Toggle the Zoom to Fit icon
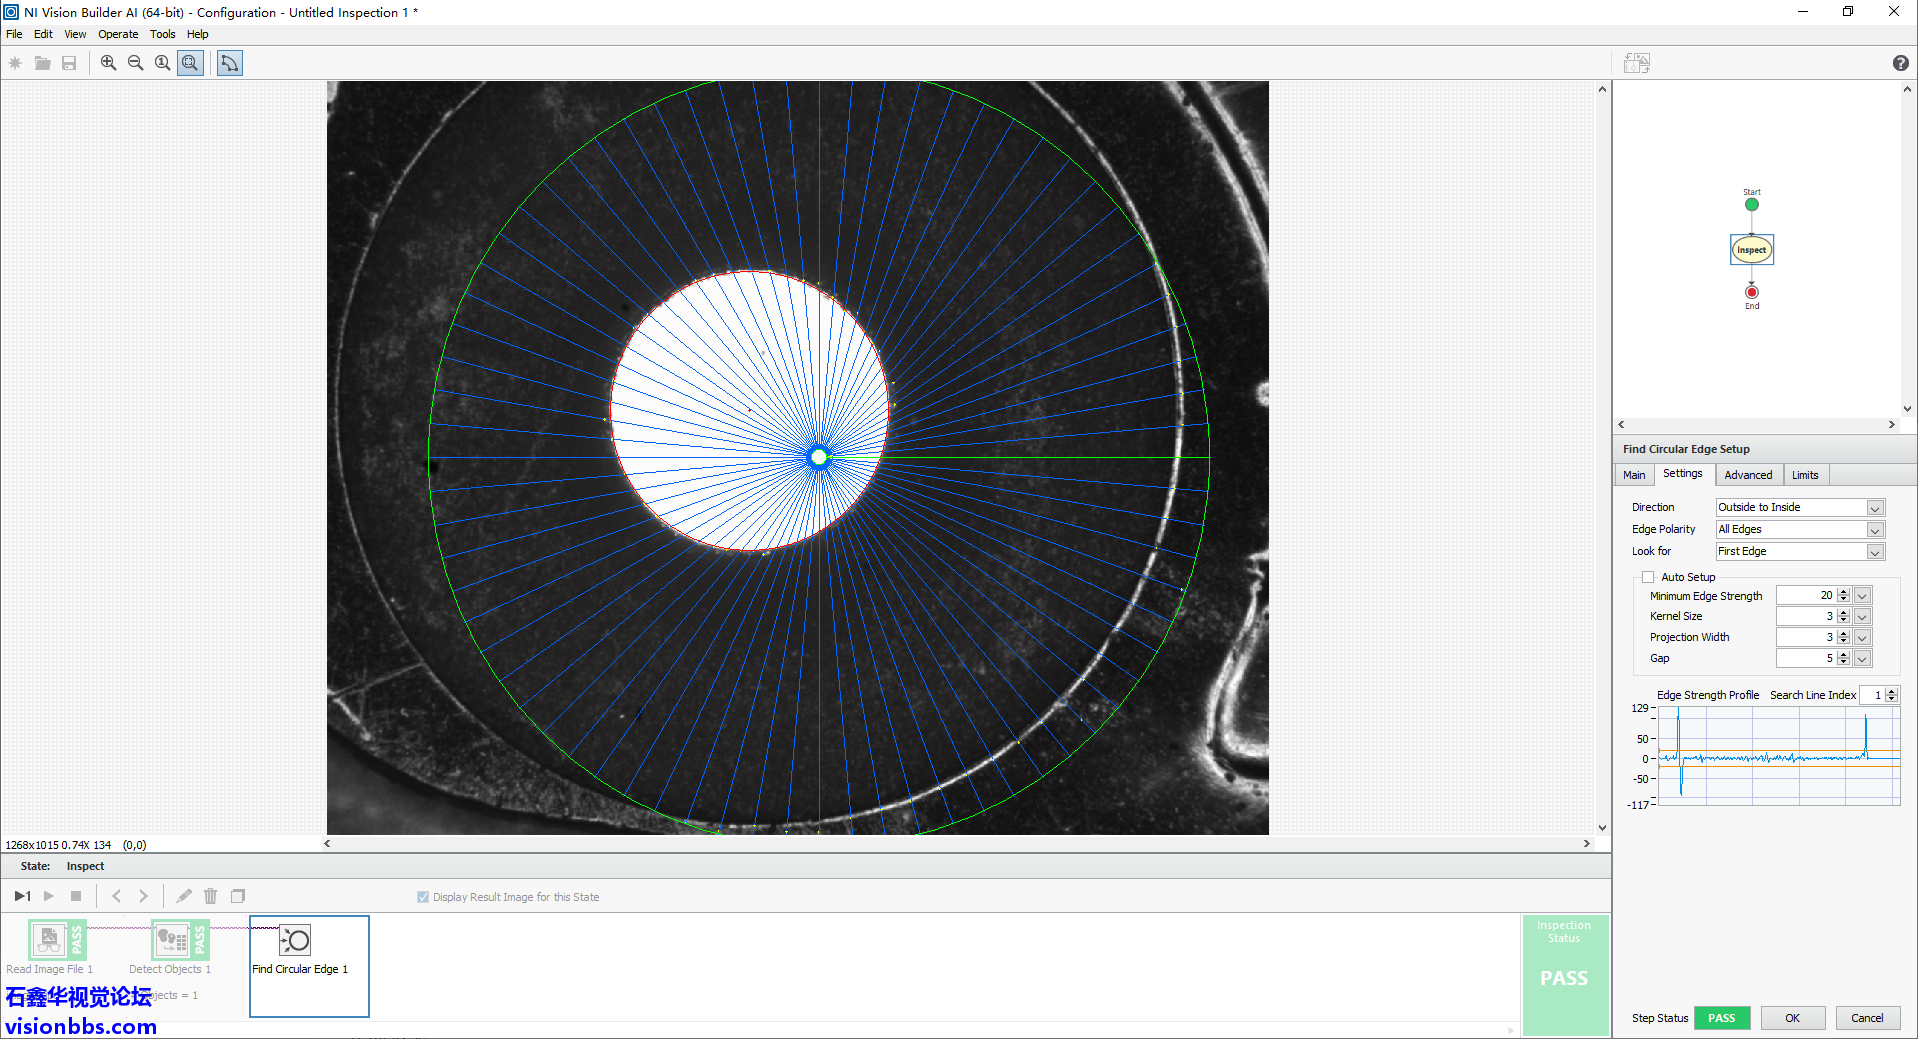The image size is (1918, 1039). (190, 63)
